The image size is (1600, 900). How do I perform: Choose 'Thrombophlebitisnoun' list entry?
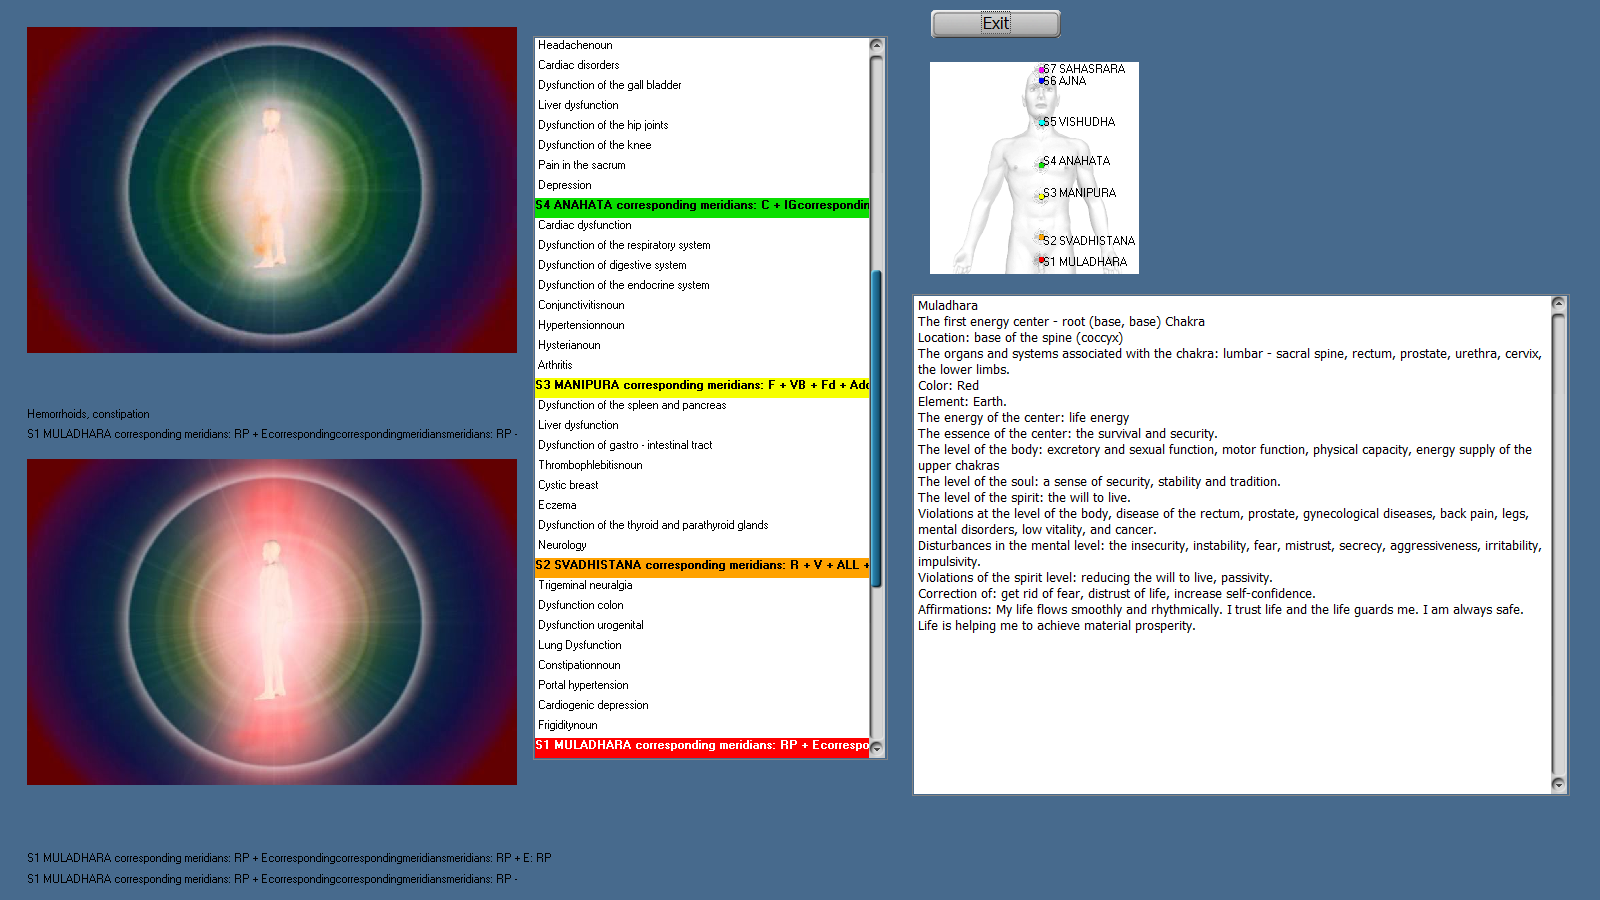pyautogui.click(x=590, y=465)
